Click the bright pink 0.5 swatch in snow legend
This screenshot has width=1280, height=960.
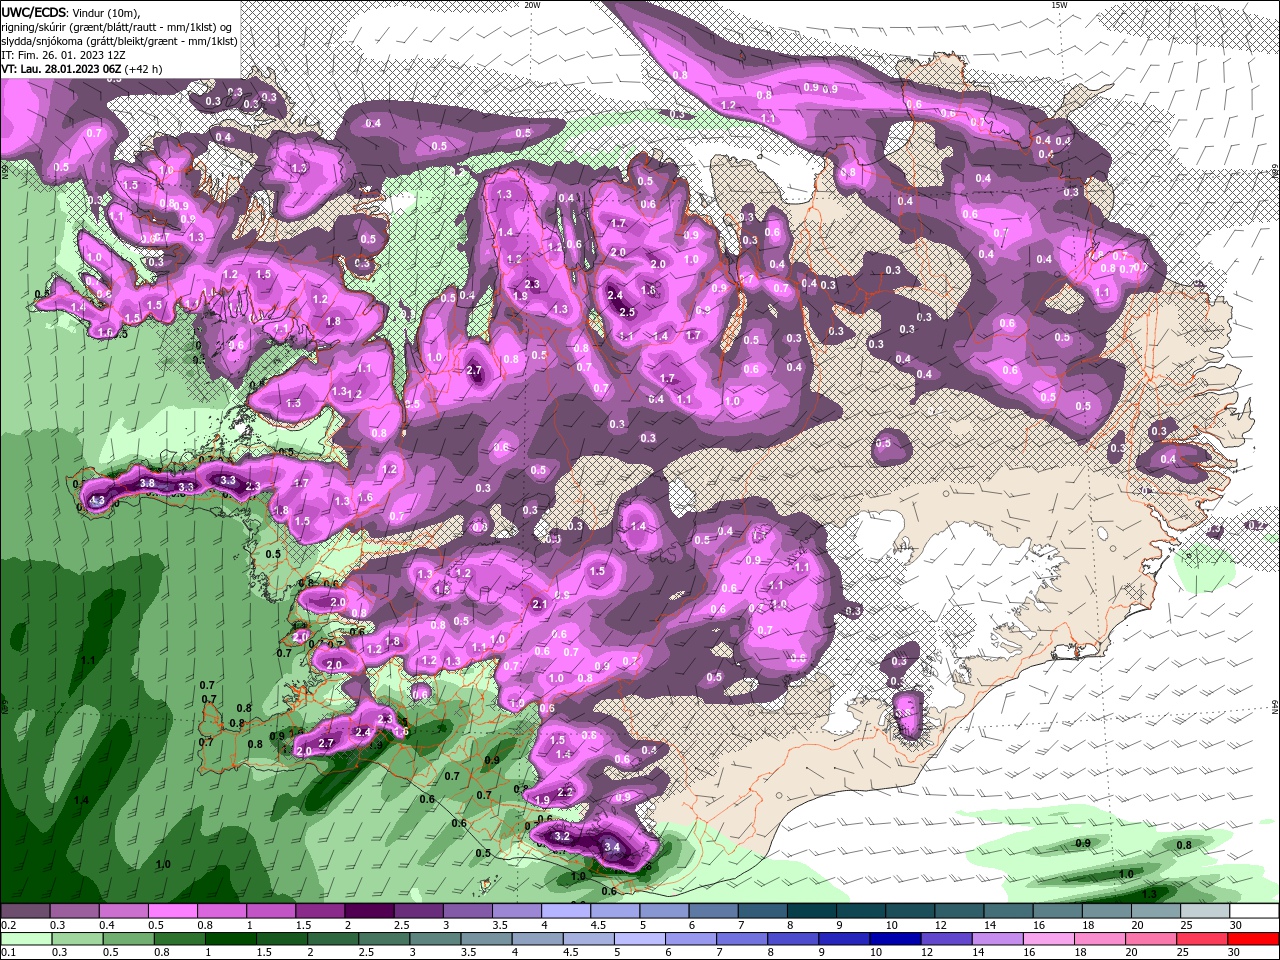click(x=172, y=911)
